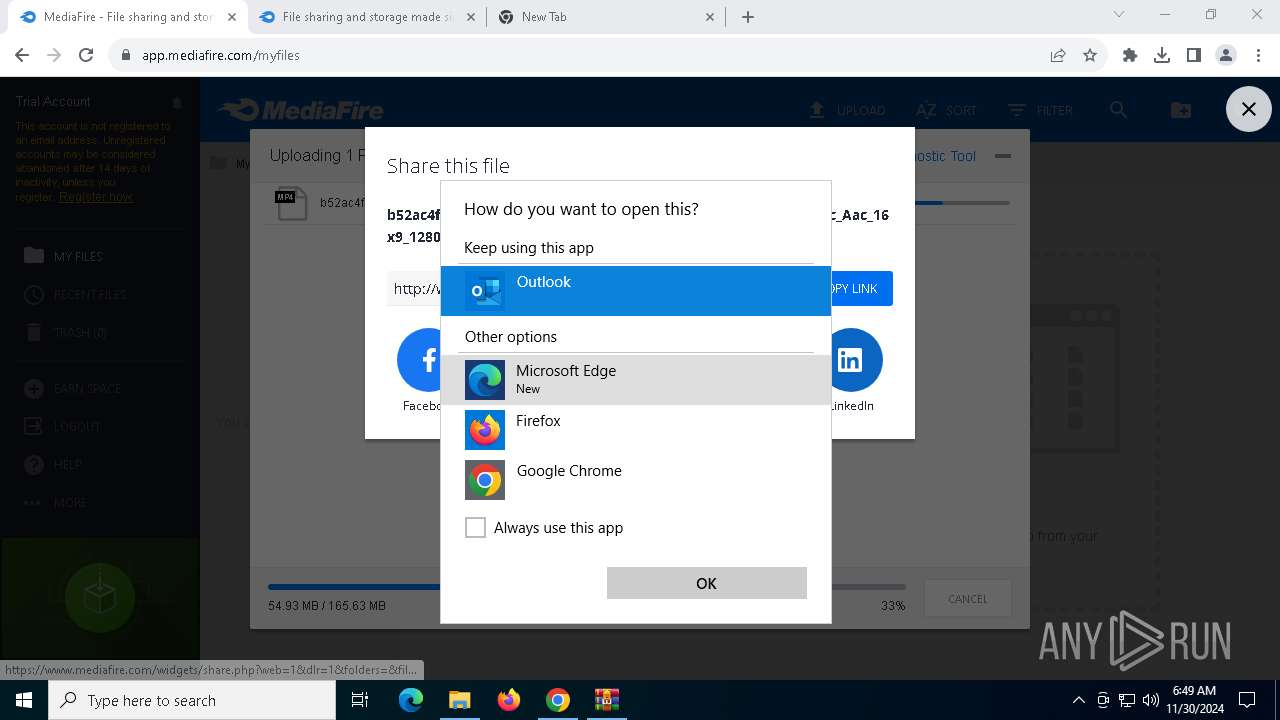Click the Google Chrome app icon in dialog

click(x=485, y=480)
